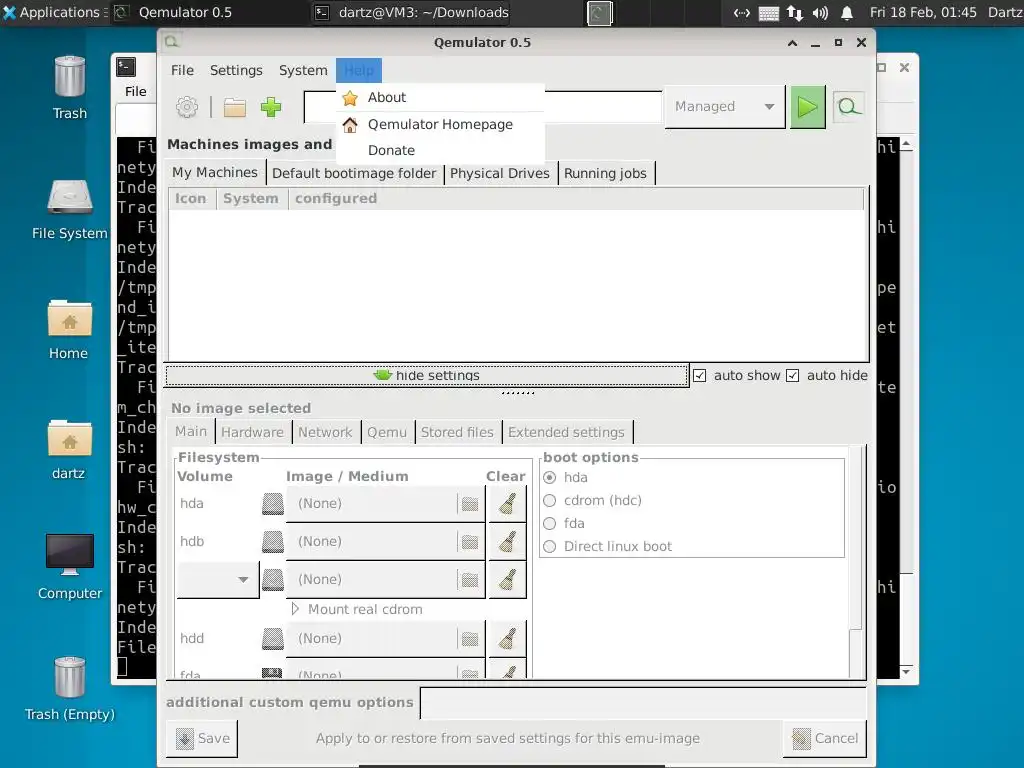Open the Network settings tab
Image resolution: width=1024 pixels, height=768 pixels.
coord(325,432)
